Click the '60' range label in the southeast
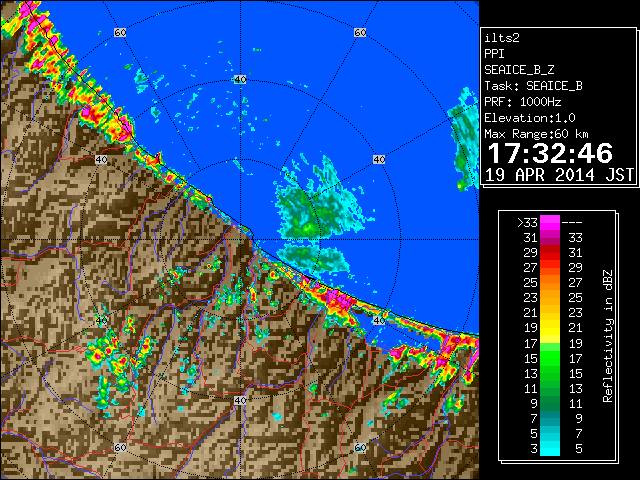 point(360,447)
